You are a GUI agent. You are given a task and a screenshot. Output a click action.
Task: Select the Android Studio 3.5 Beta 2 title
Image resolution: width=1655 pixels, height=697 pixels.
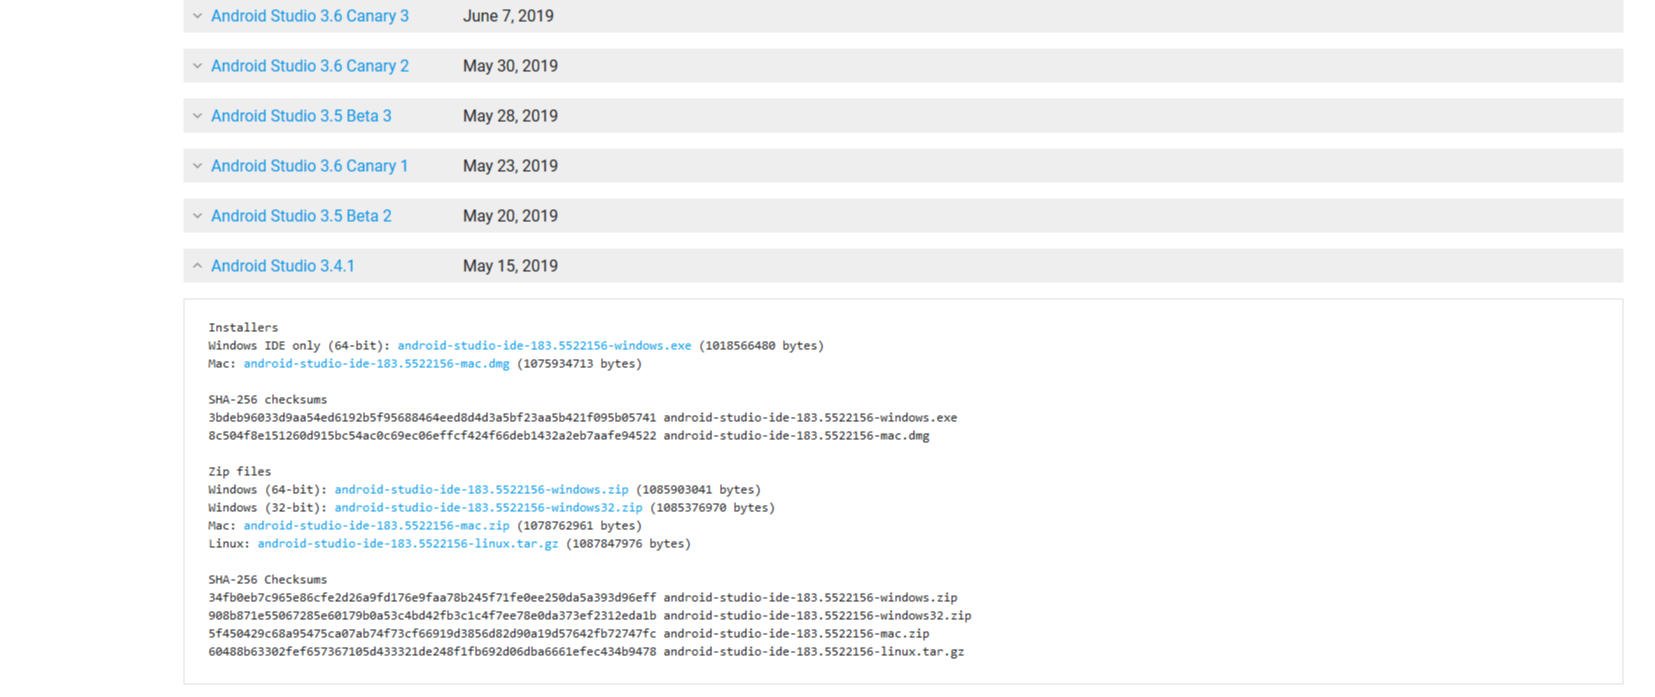[x=301, y=216]
